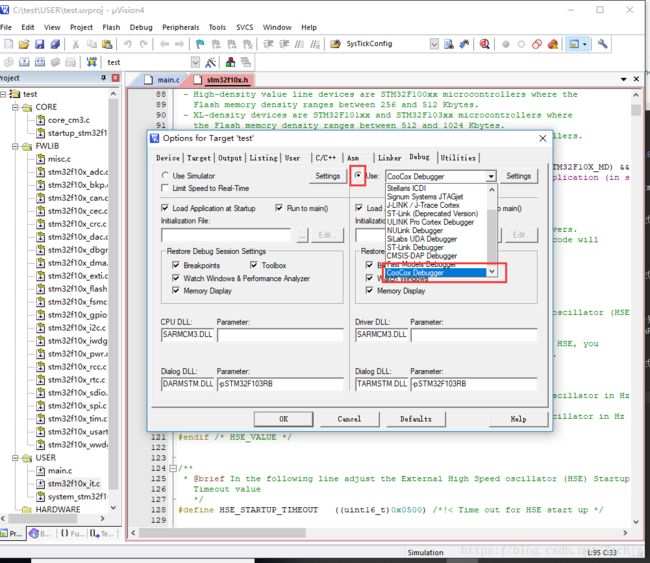Viewport: 650px width, 563px height.
Task: Toggle Limit Speed to Real-Time checkbox
Action: click(165, 188)
